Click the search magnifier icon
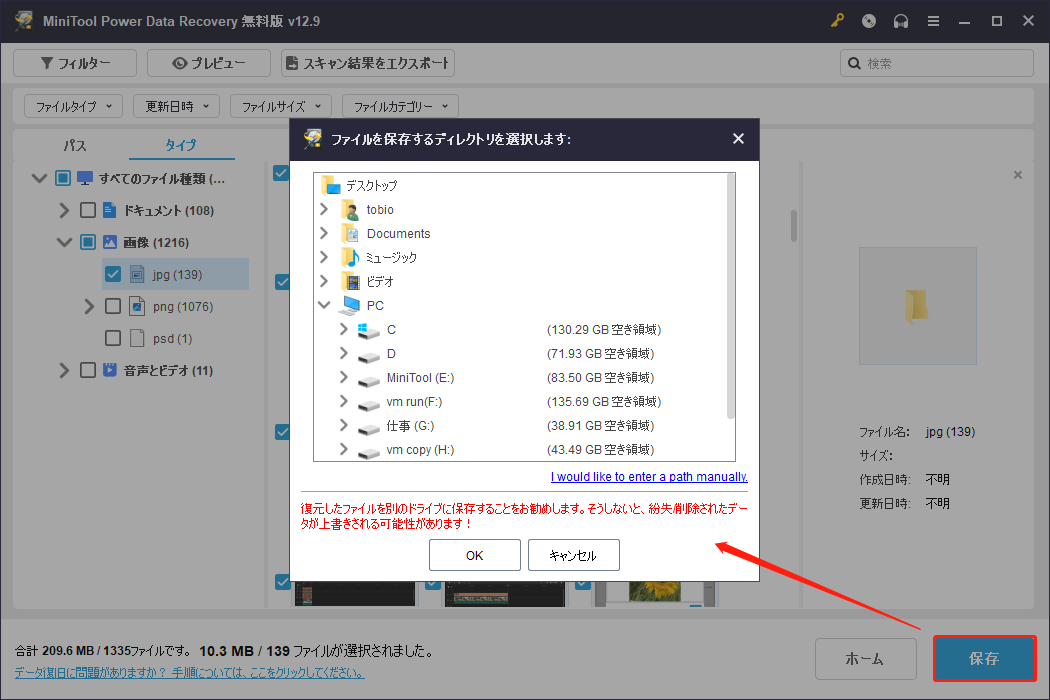The image size is (1050, 700). pos(854,63)
